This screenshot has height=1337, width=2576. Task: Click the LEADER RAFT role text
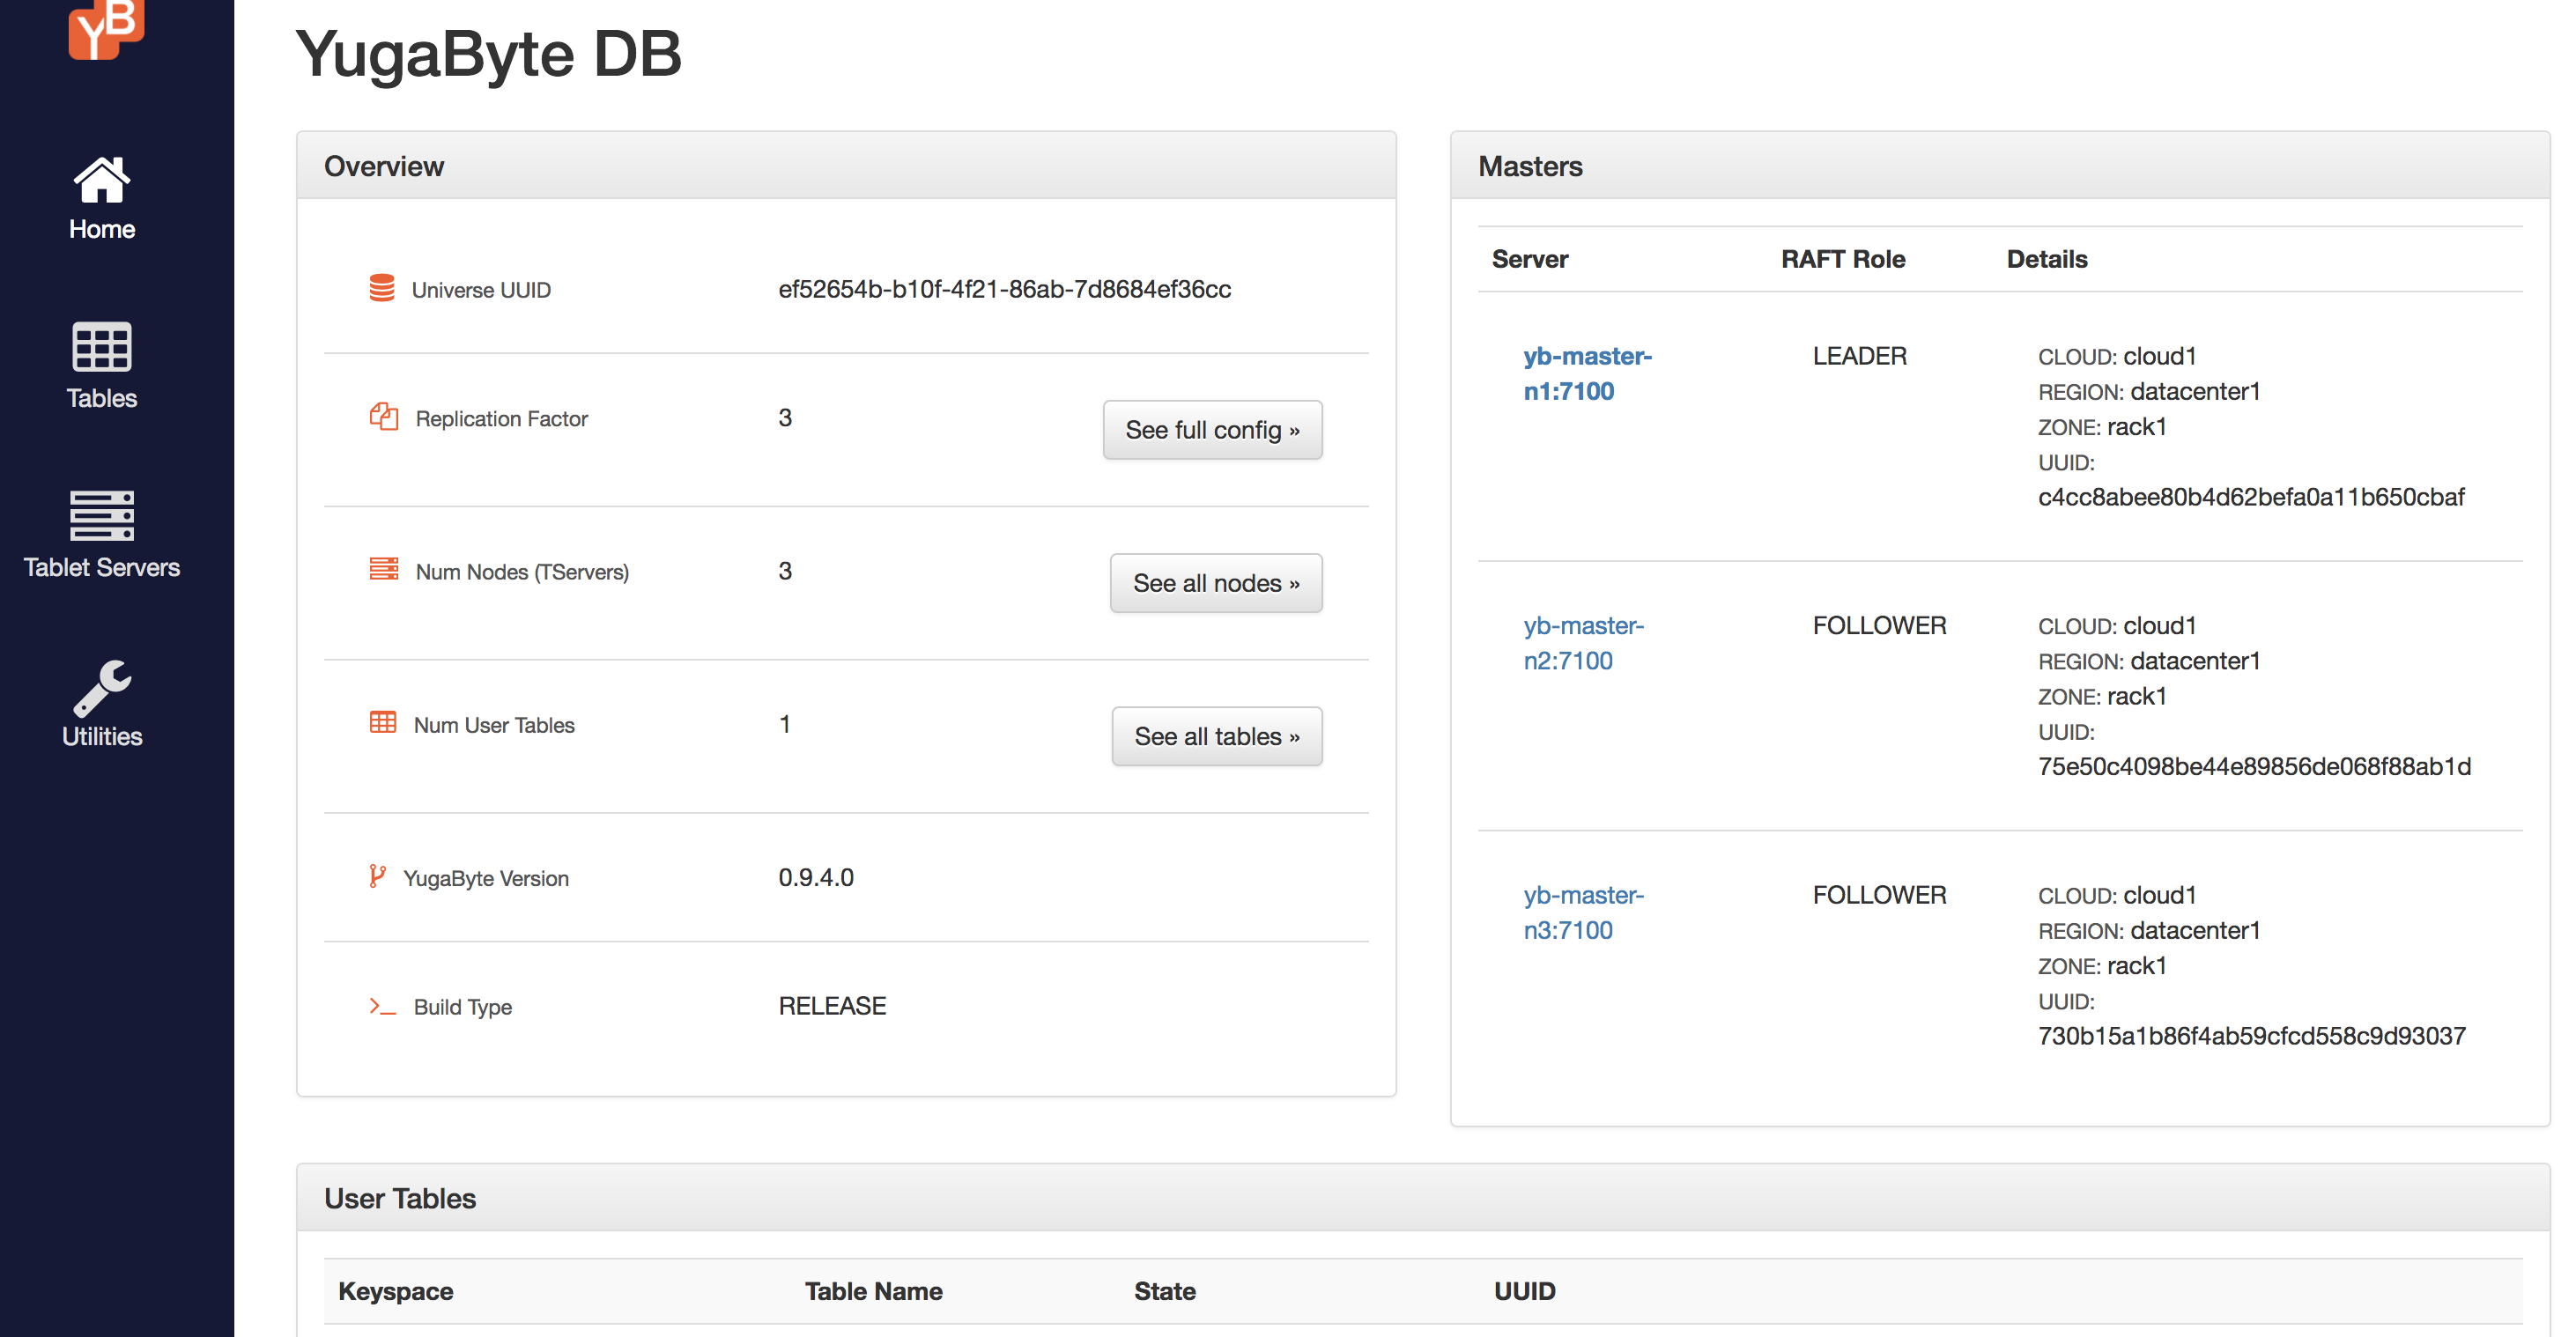(x=1859, y=356)
